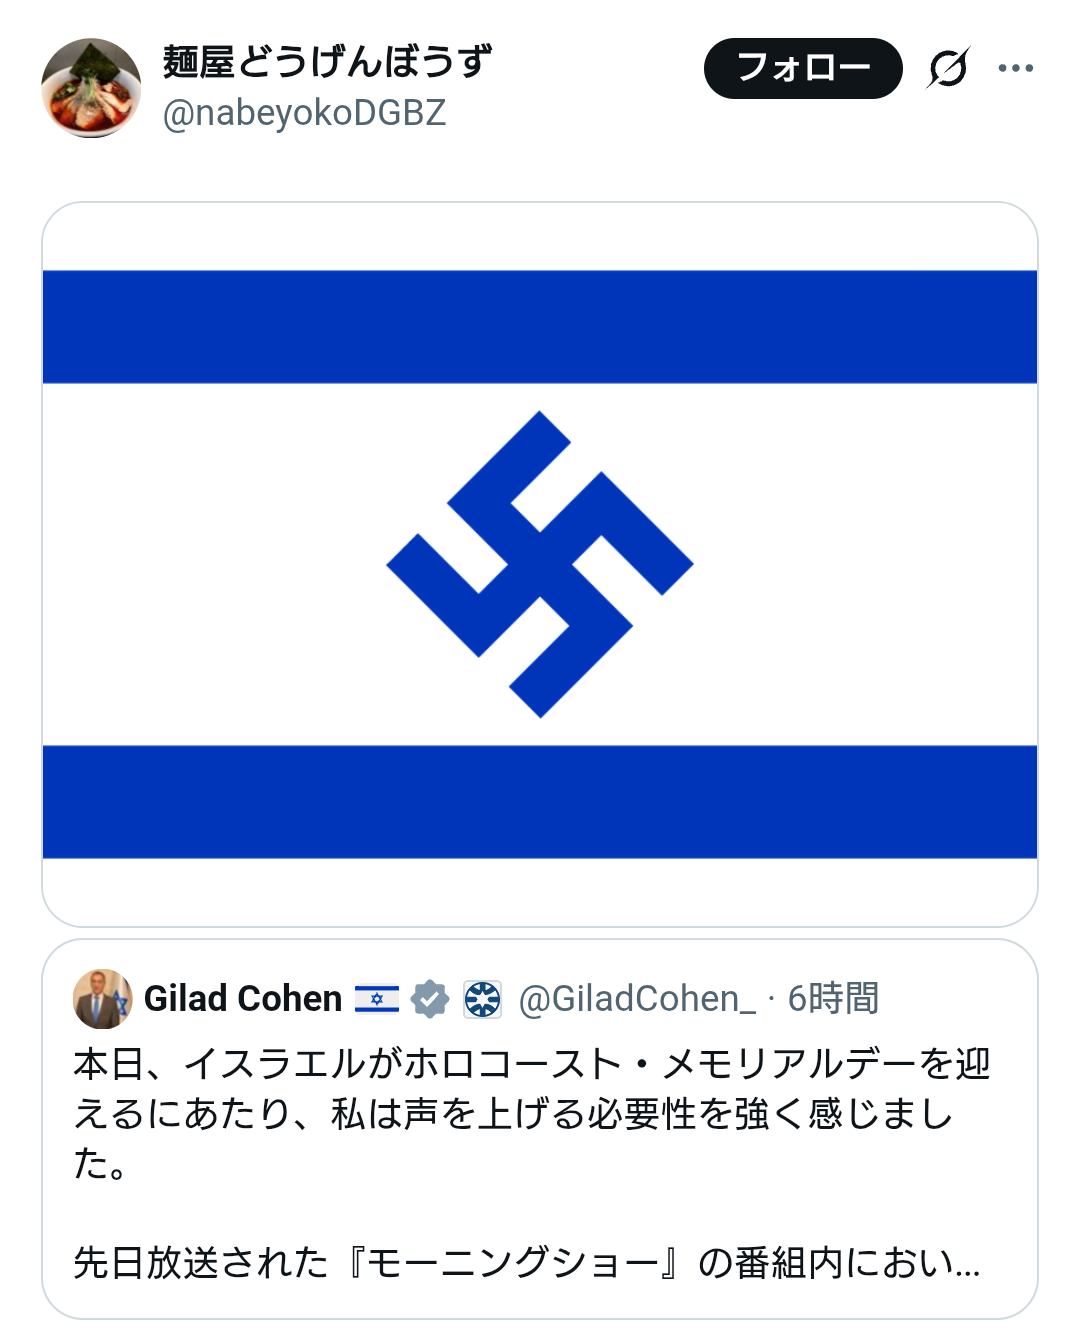
Task: Click the symbol at the image center
Action: (x=540, y=564)
